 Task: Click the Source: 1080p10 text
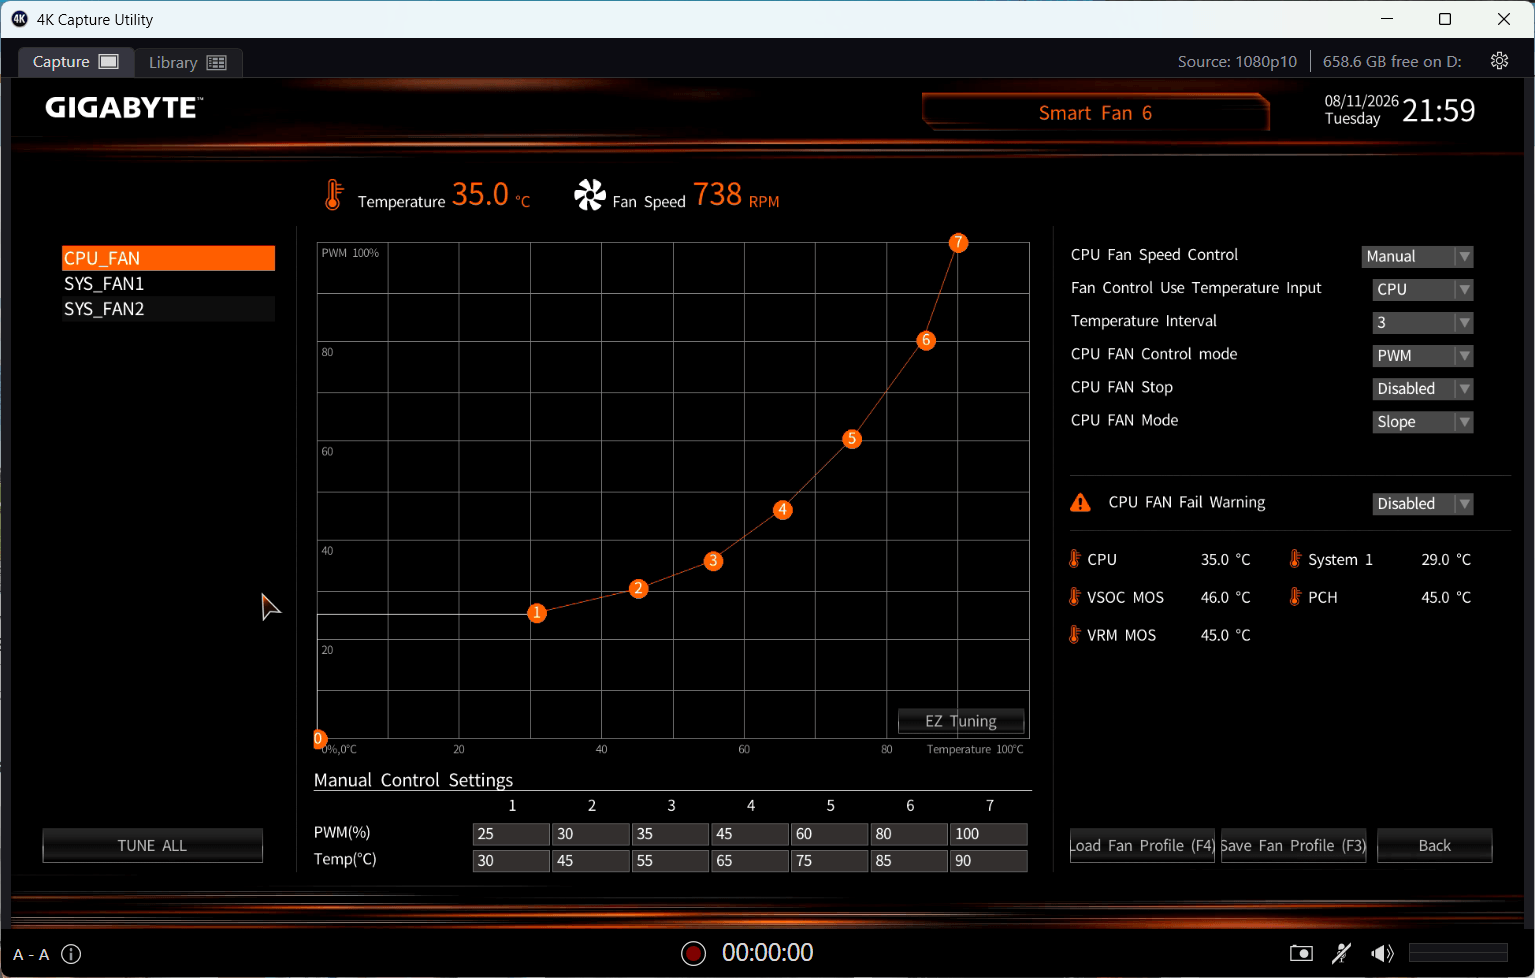click(1237, 62)
